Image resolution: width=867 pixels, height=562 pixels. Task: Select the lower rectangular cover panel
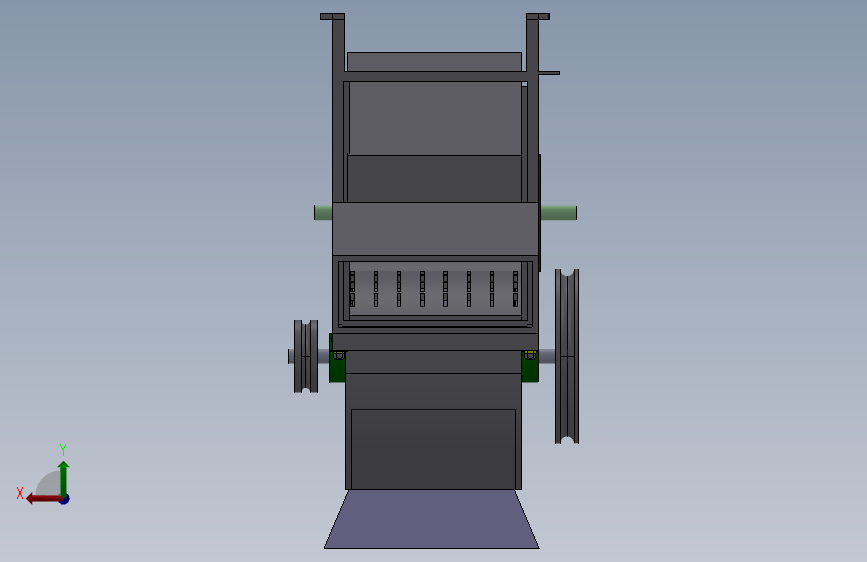434,449
